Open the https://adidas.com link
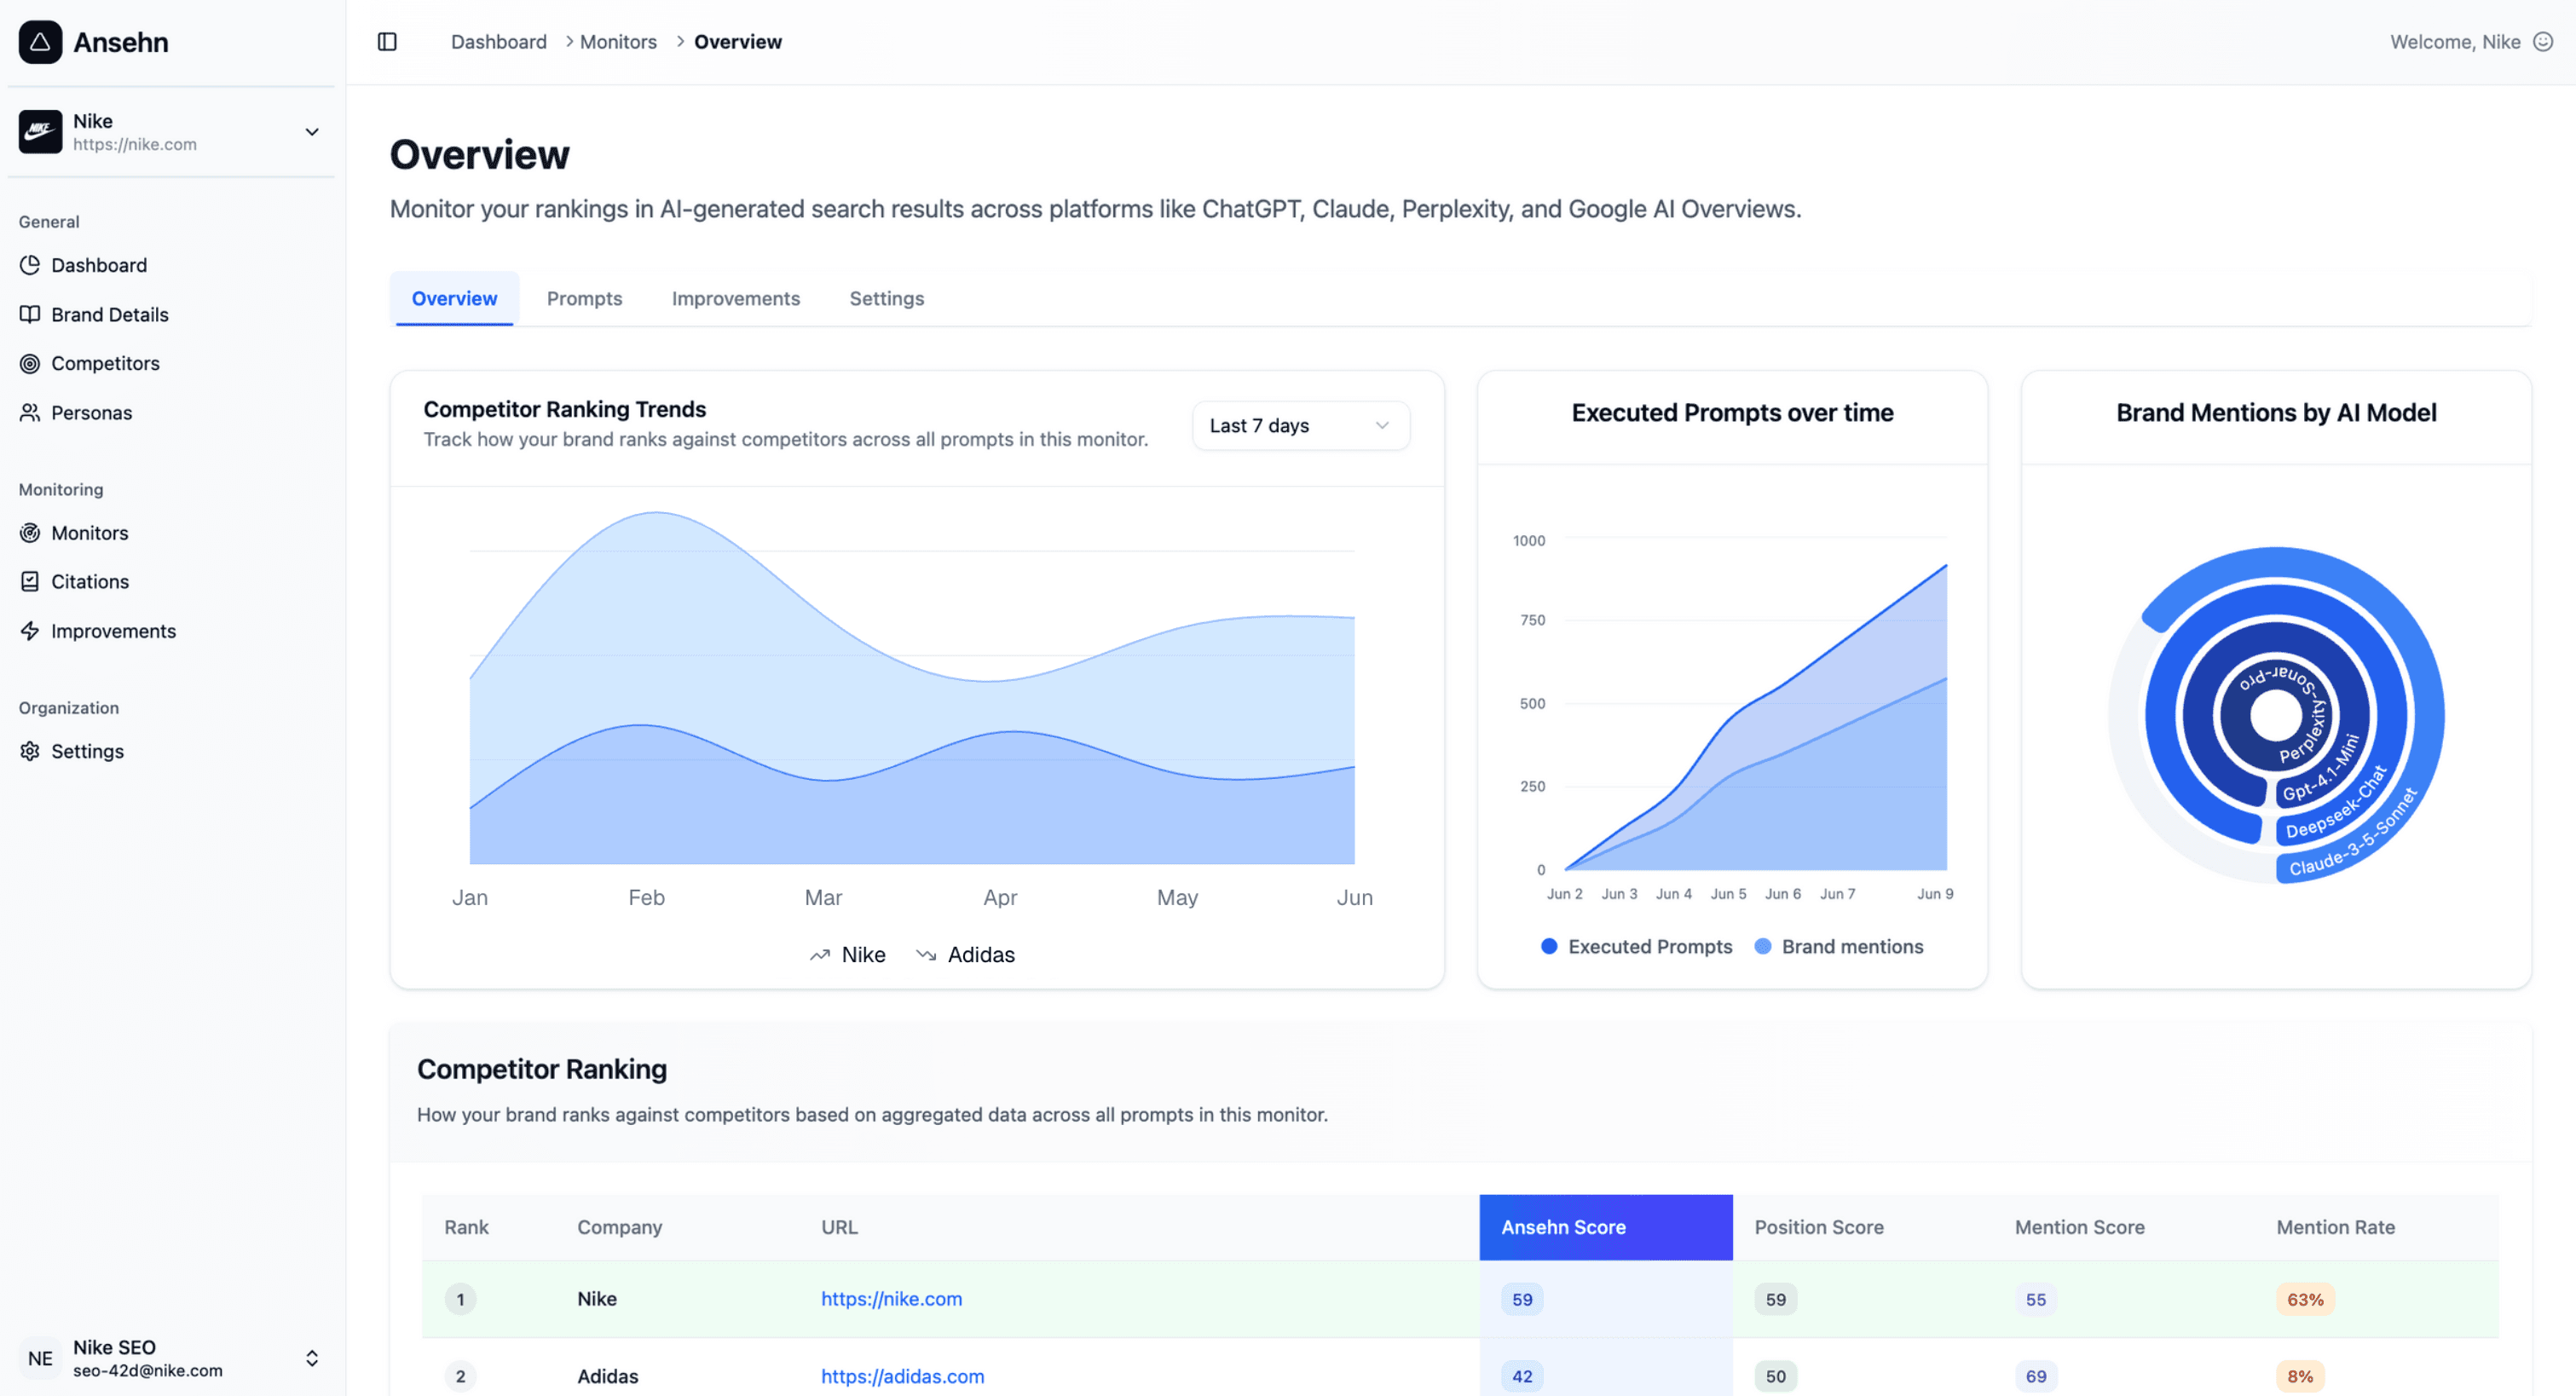This screenshot has width=2576, height=1396. click(x=902, y=1376)
